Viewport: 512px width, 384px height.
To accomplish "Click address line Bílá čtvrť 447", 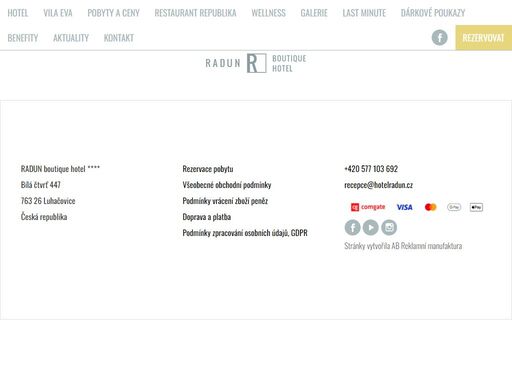I will 41,185.
